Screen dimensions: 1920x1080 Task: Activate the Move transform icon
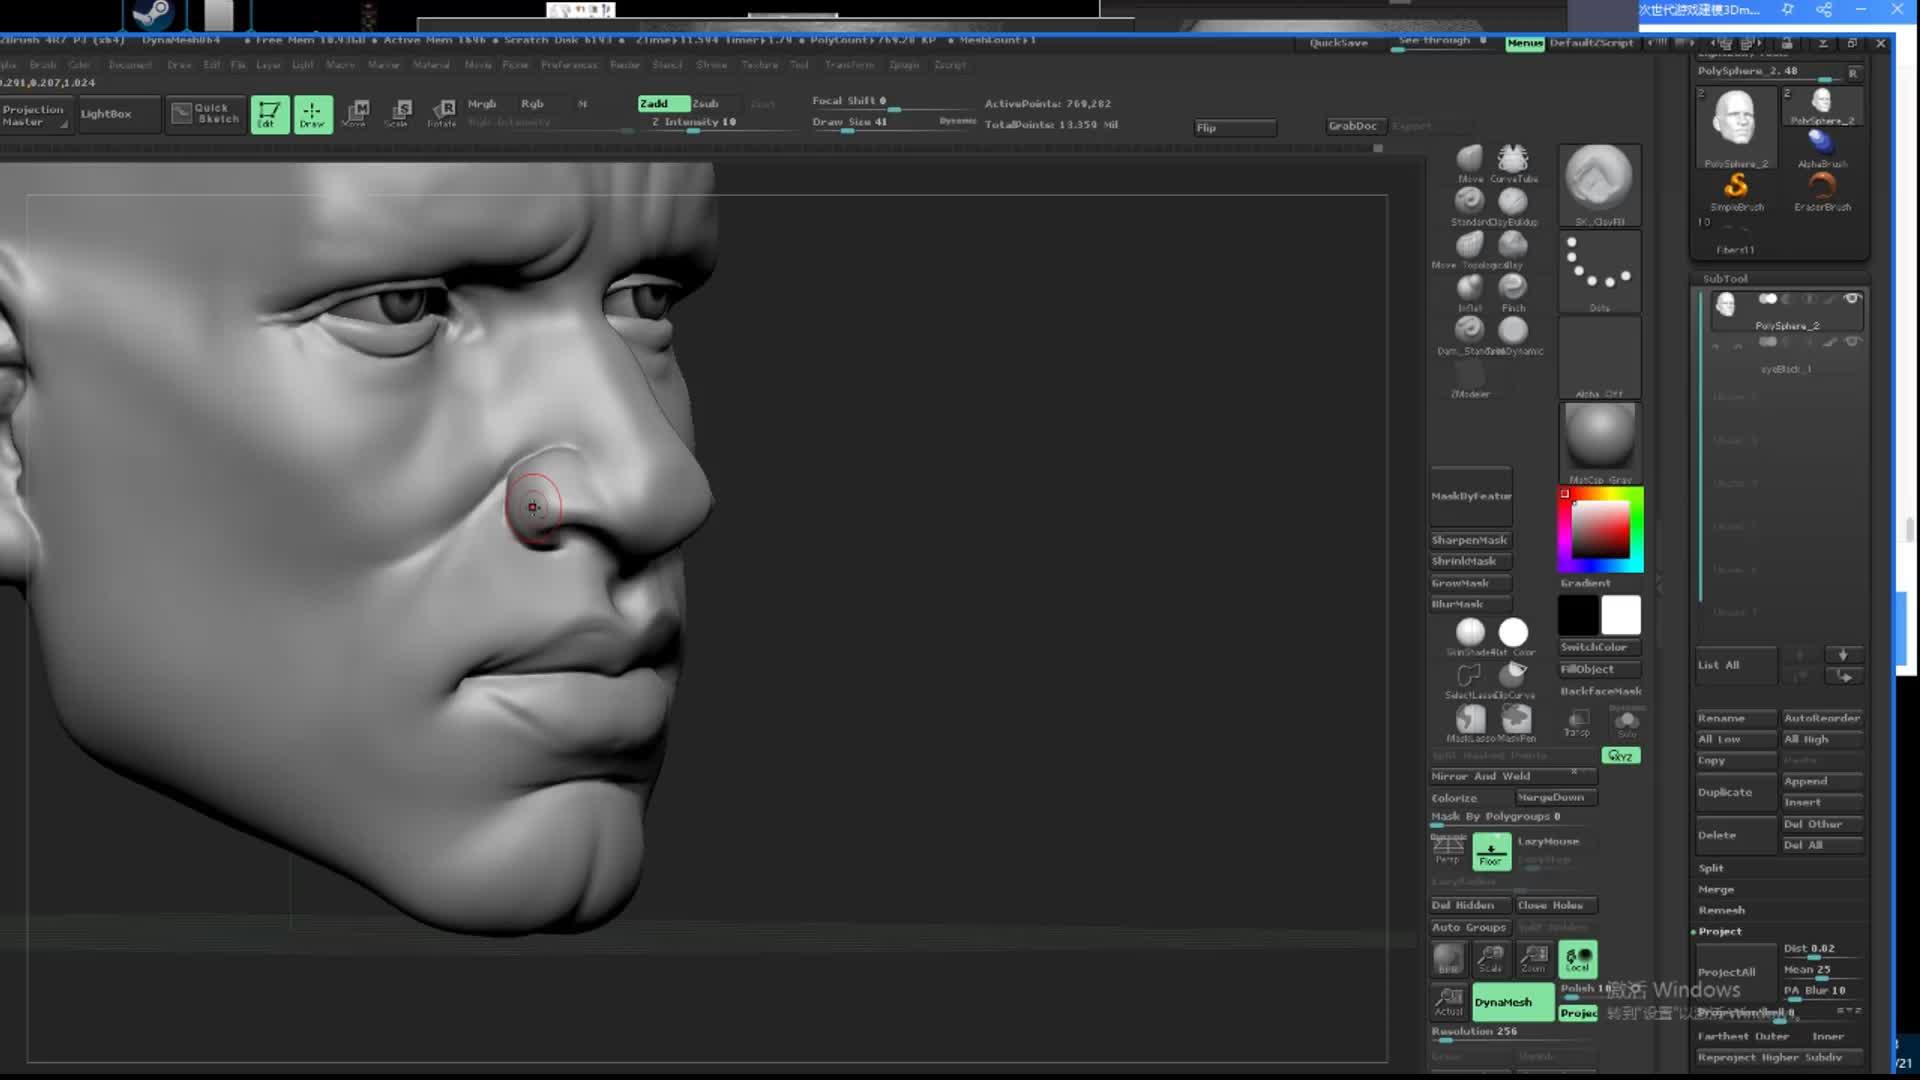pos(354,114)
